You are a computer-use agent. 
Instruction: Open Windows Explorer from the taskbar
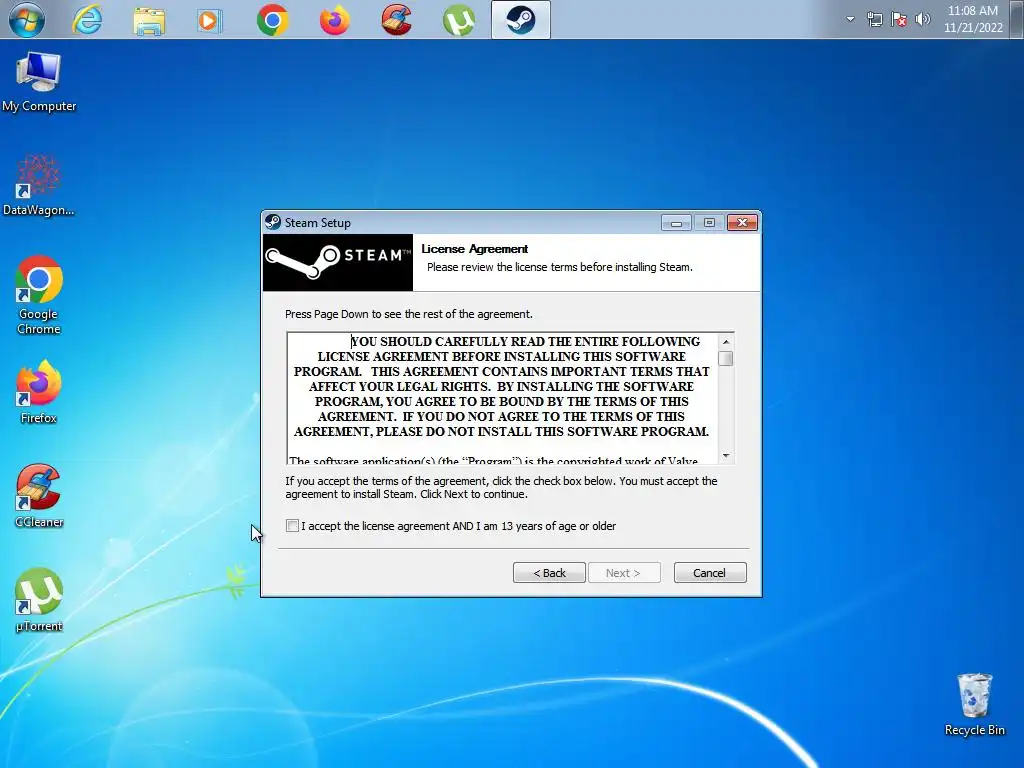pyautogui.click(x=149, y=20)
